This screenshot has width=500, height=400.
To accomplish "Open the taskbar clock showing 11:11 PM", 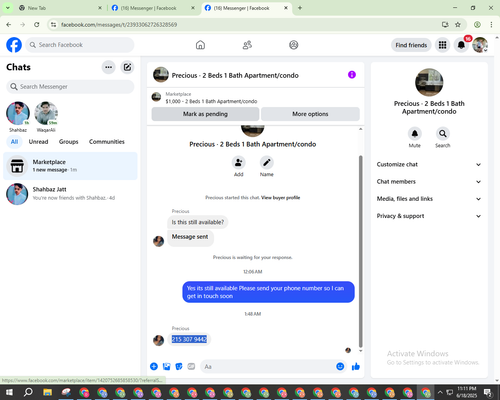I will 467,392.
